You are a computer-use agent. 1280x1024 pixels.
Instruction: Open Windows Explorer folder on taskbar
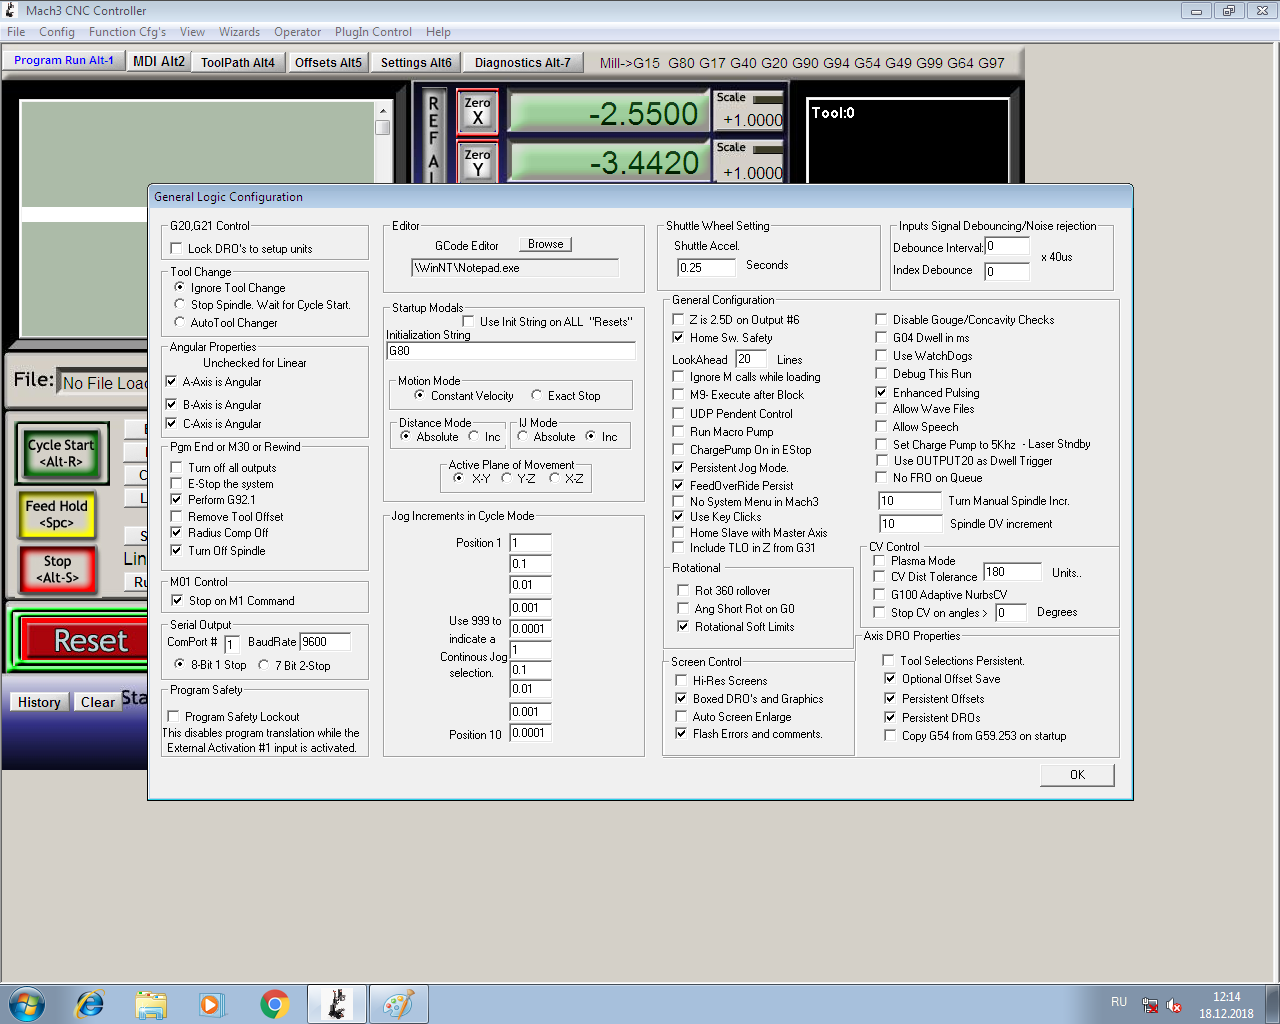[x=151, y=1004]
